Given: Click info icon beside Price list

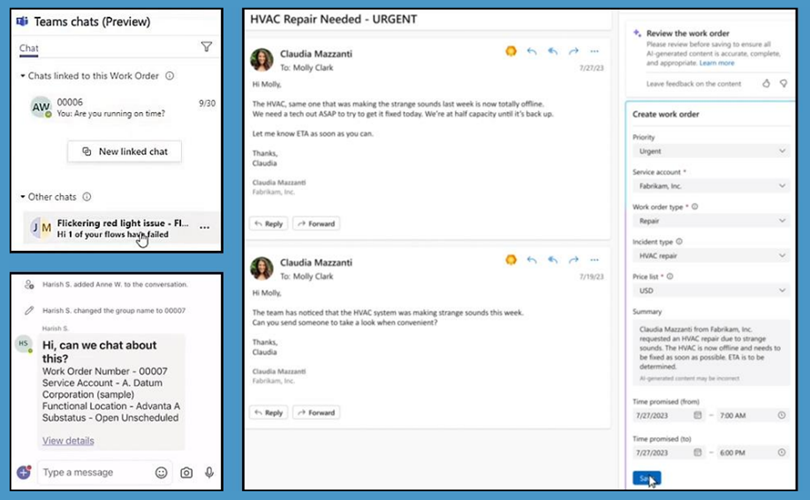Looking at the screenshot, I should 670,276.
